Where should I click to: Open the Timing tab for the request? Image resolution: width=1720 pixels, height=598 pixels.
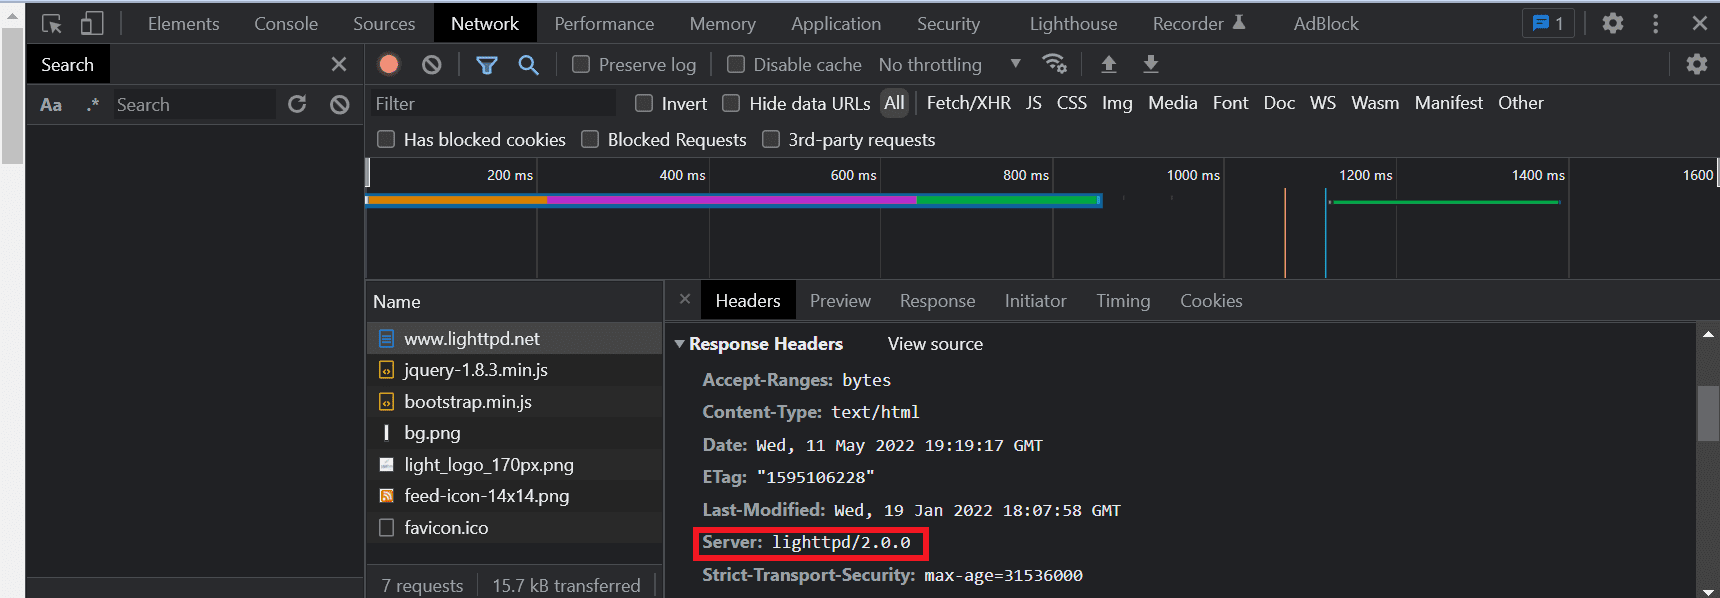pyautogui.click(x=1123, y=301)
